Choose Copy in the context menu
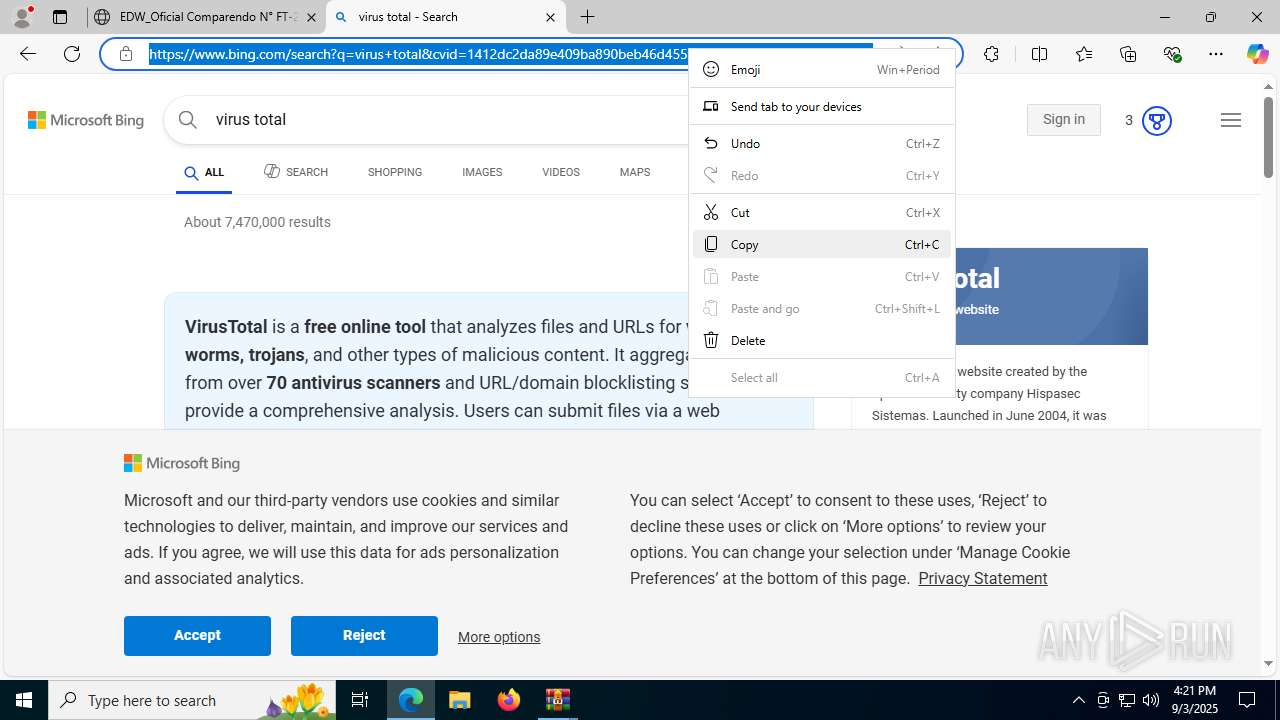This screenshot has height=720, width=1280. tap(822, 244)
